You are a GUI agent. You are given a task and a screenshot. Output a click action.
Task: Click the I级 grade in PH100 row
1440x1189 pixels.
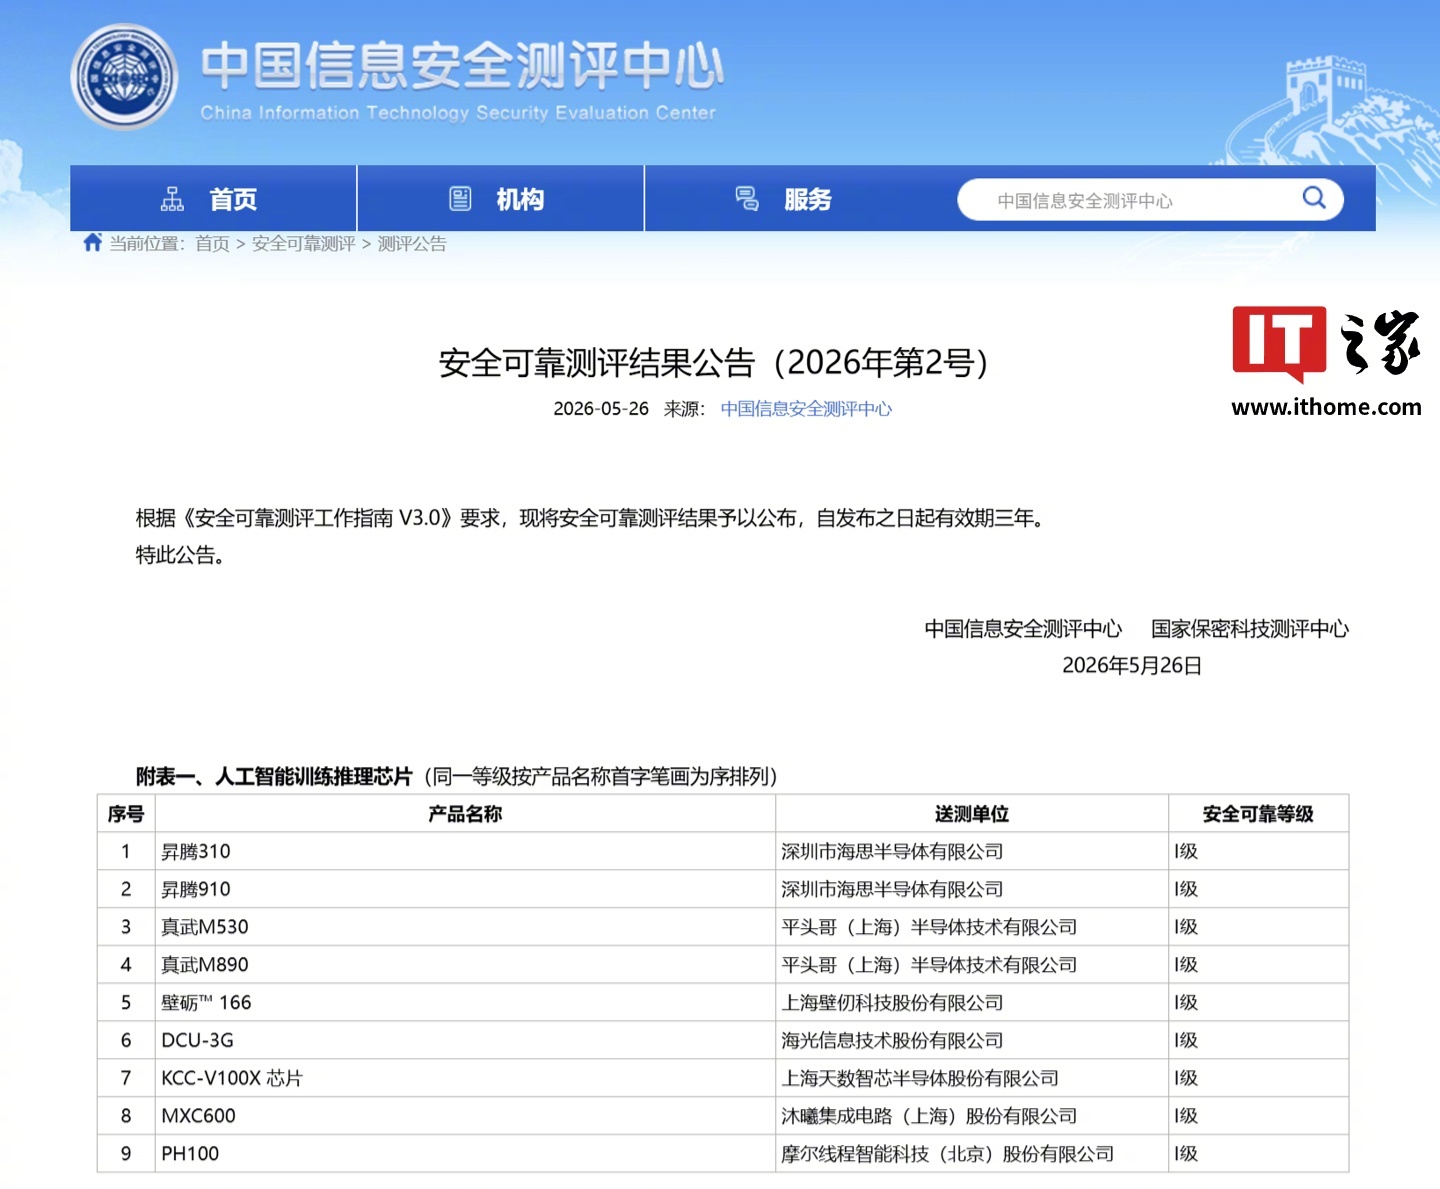[1258, 1154]
